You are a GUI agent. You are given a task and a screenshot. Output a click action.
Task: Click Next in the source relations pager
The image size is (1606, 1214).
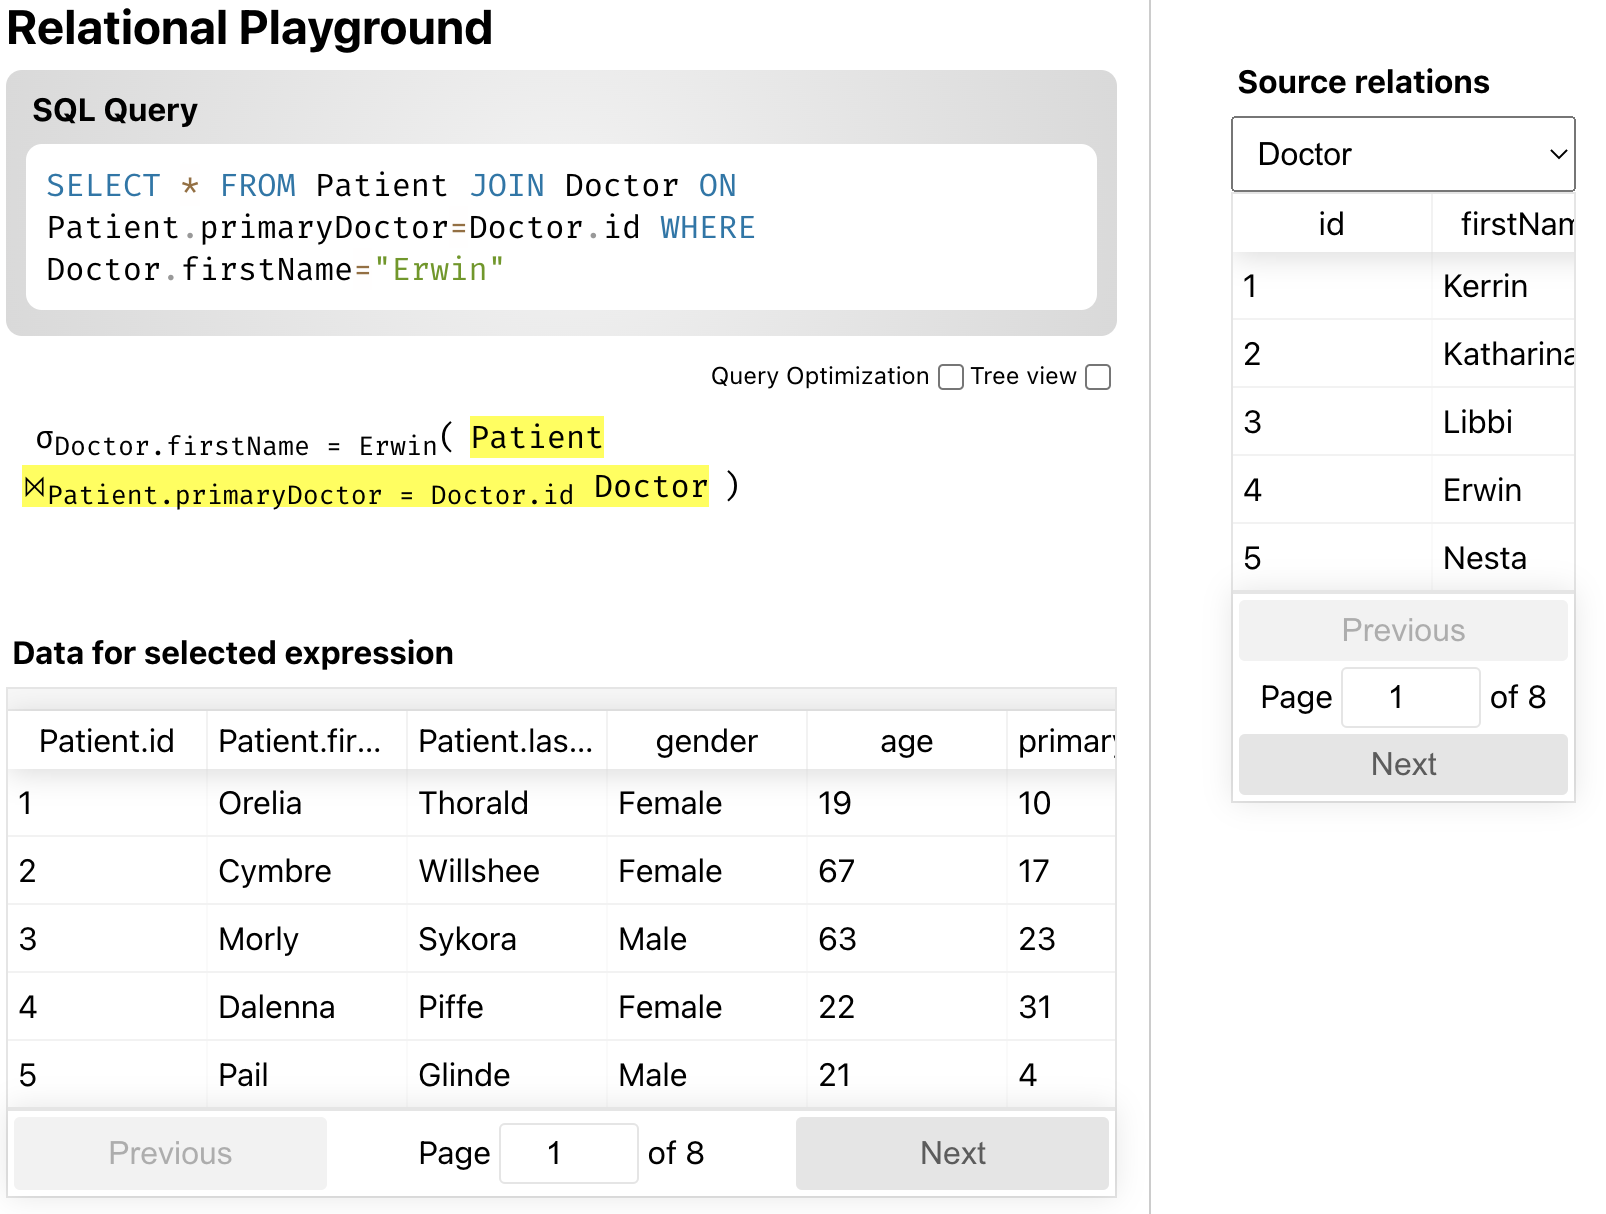click(x=1402, y=764)
